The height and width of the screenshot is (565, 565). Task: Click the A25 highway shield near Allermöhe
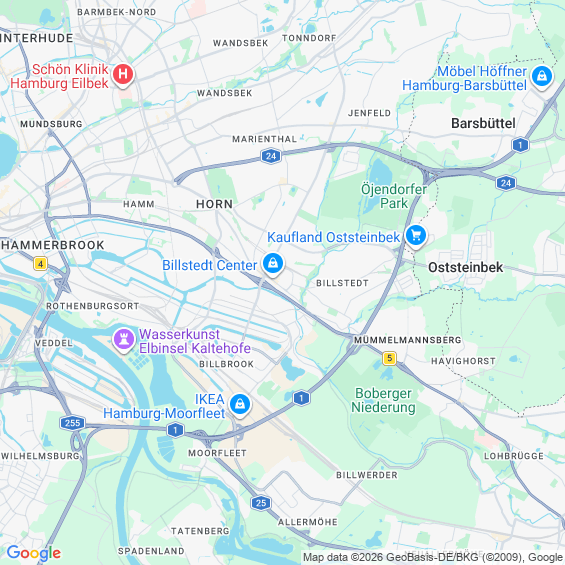click(261, 503)
